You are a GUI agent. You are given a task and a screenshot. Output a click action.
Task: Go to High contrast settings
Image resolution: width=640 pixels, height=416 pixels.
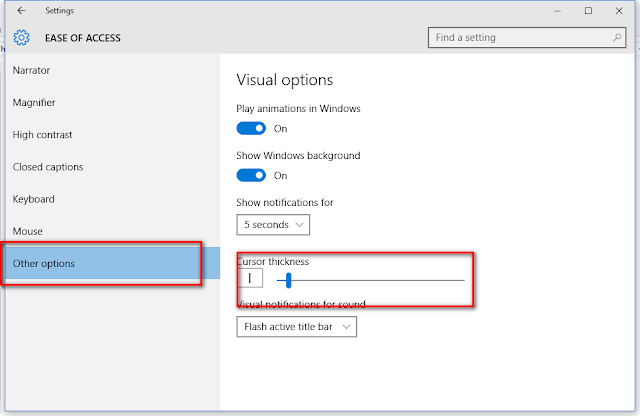42,135
